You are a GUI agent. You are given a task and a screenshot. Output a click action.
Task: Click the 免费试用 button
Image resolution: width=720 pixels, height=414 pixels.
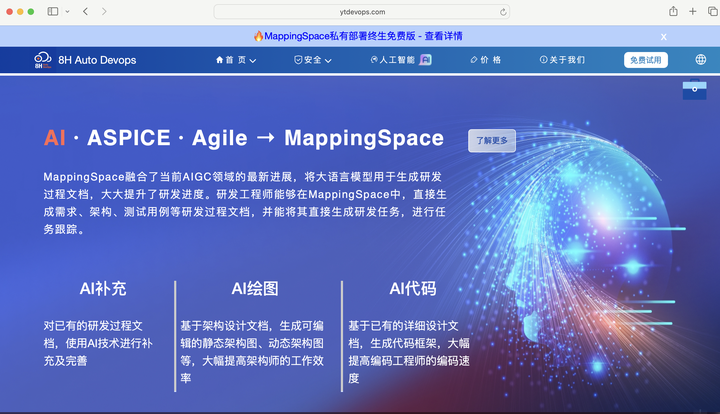point(646,60)
